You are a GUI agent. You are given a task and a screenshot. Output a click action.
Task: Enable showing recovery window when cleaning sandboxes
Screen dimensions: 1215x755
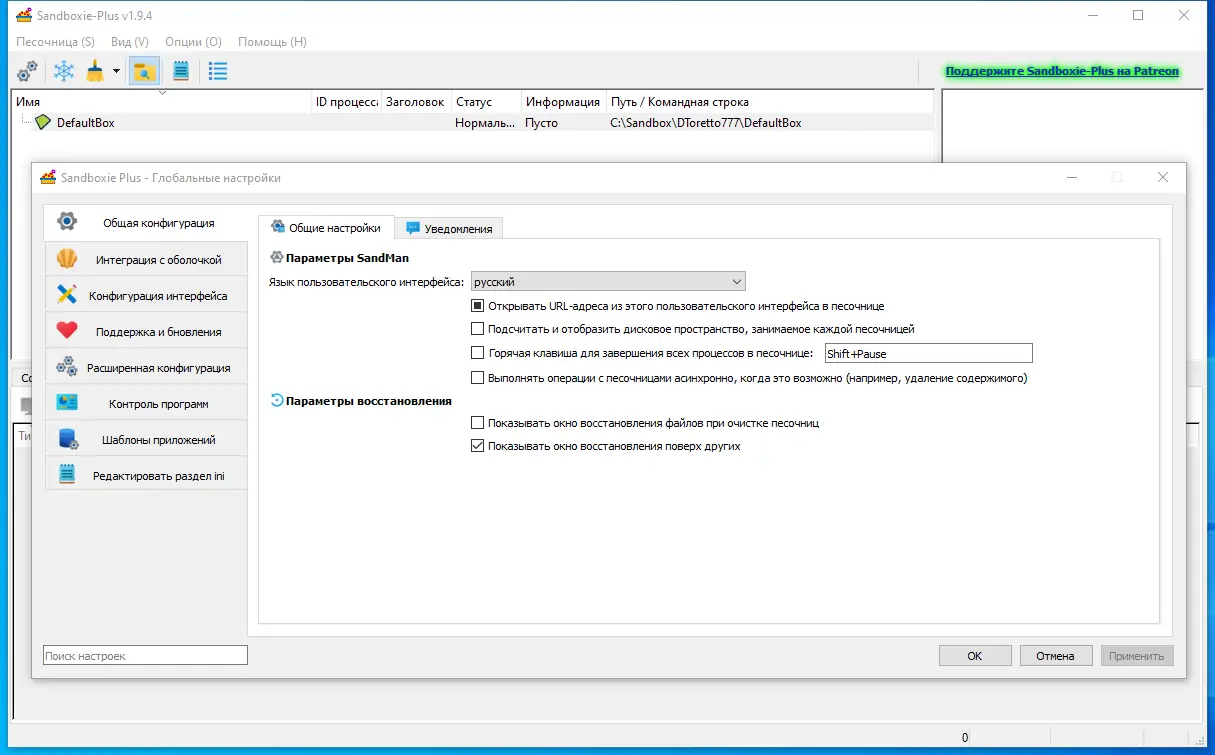click(477, 423)
